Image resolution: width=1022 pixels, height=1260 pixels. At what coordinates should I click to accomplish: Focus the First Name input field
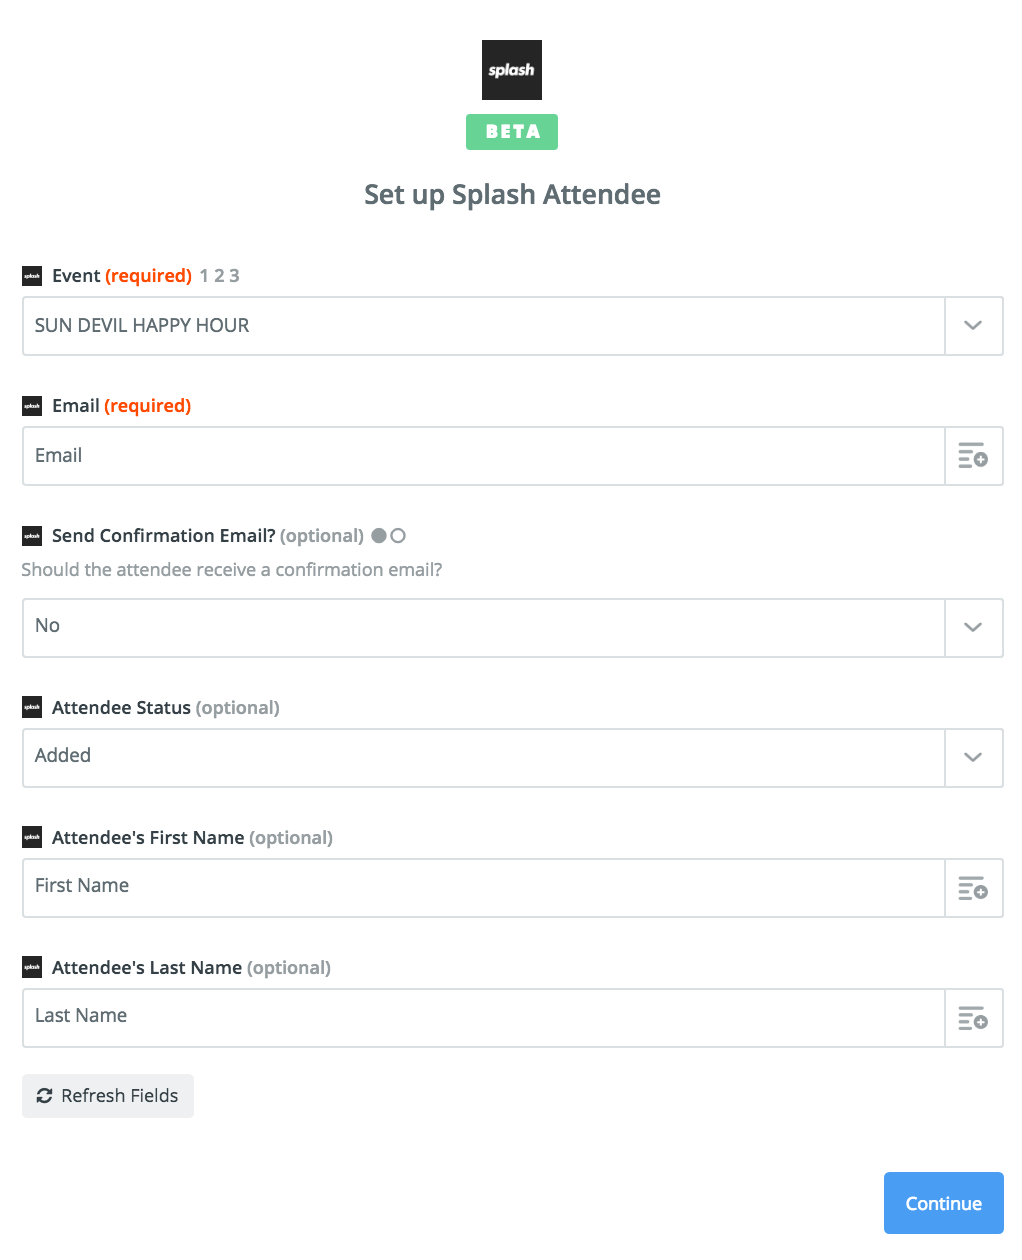(x=484, y=888)
